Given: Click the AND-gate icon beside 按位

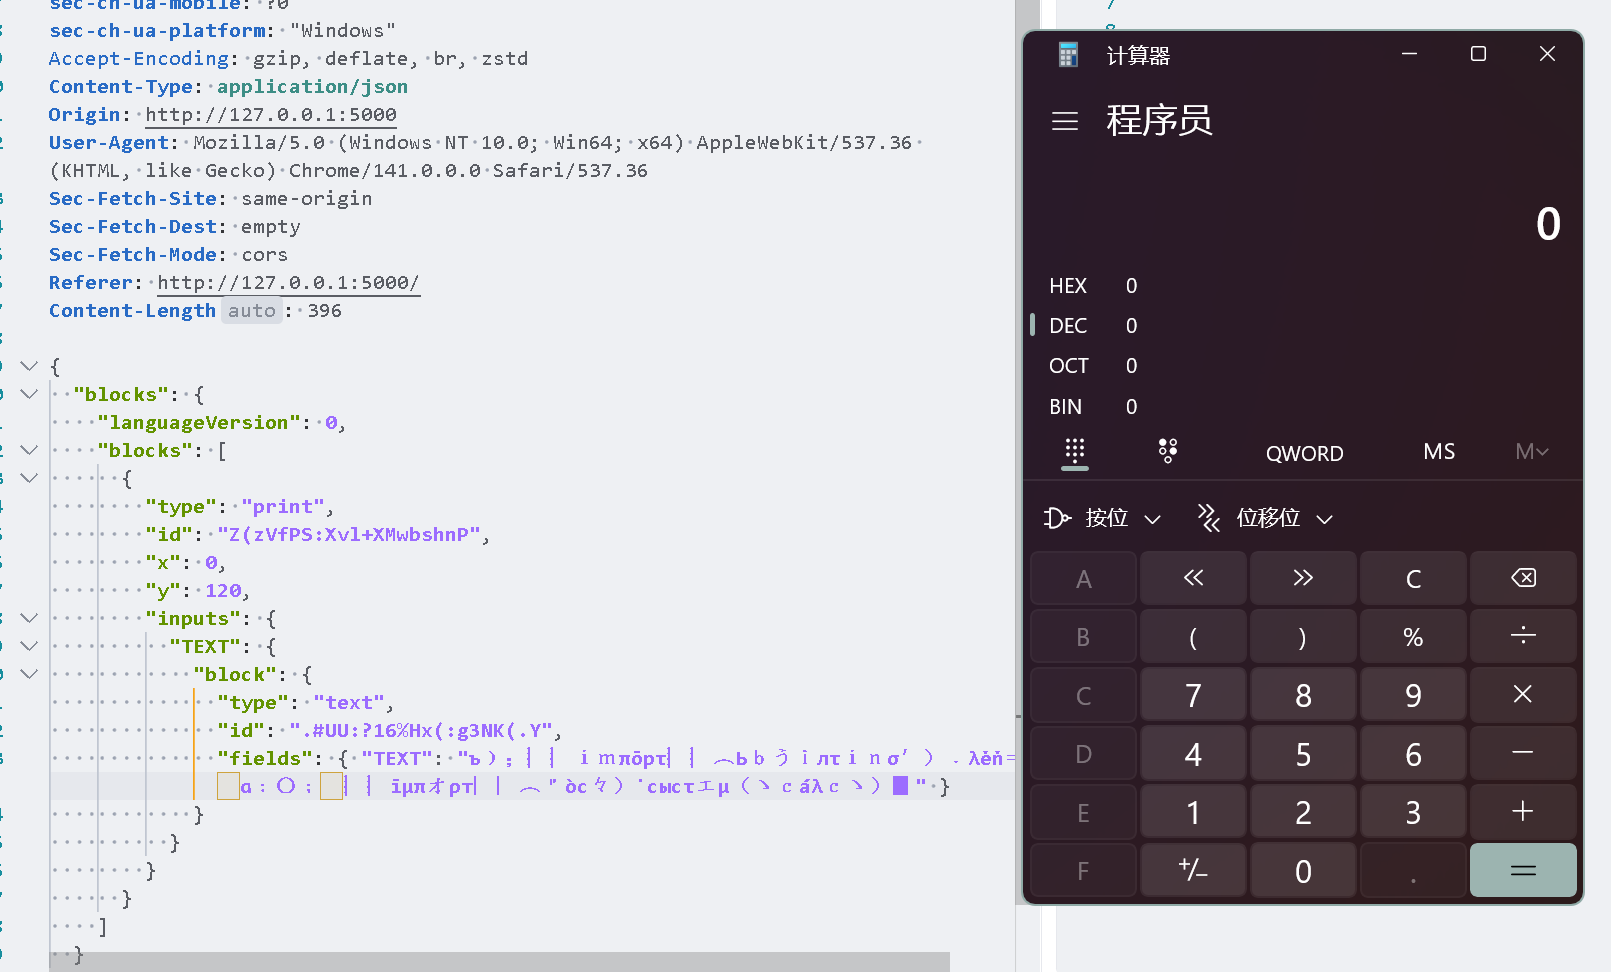Looking at the screenshot, I should click(1057, 517).
